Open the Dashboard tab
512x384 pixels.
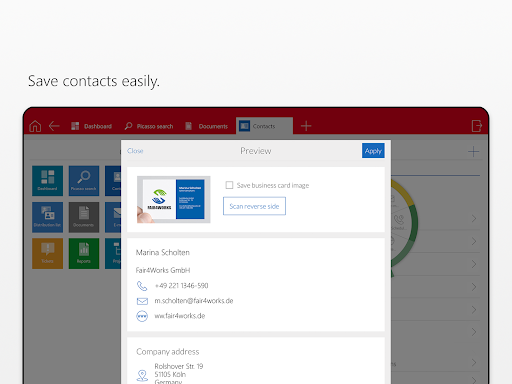pyautogui.click(x=91, y=126)
